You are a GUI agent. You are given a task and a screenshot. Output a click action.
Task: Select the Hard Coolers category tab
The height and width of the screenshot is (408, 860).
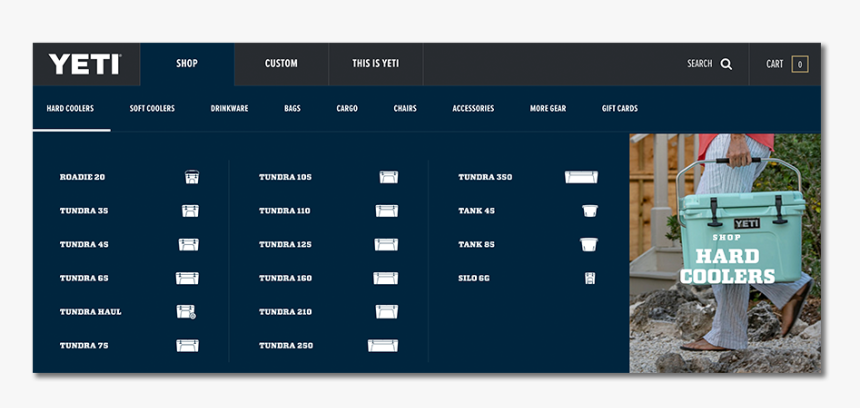pyautogui.click(x=70, y=109)
